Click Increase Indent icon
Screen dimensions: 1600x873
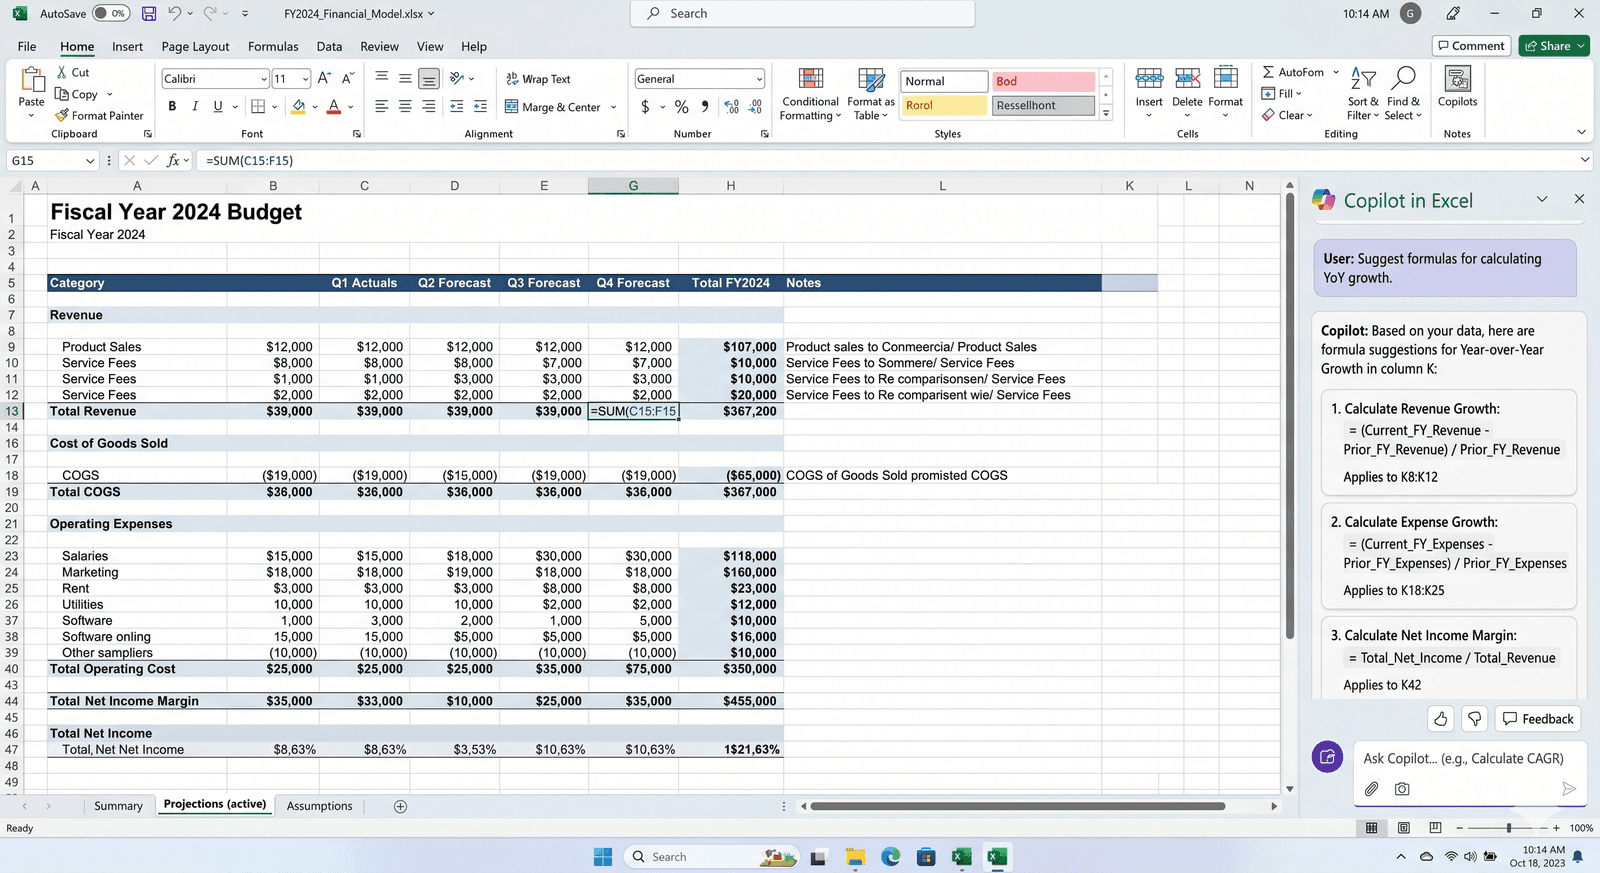pos(480,106)
